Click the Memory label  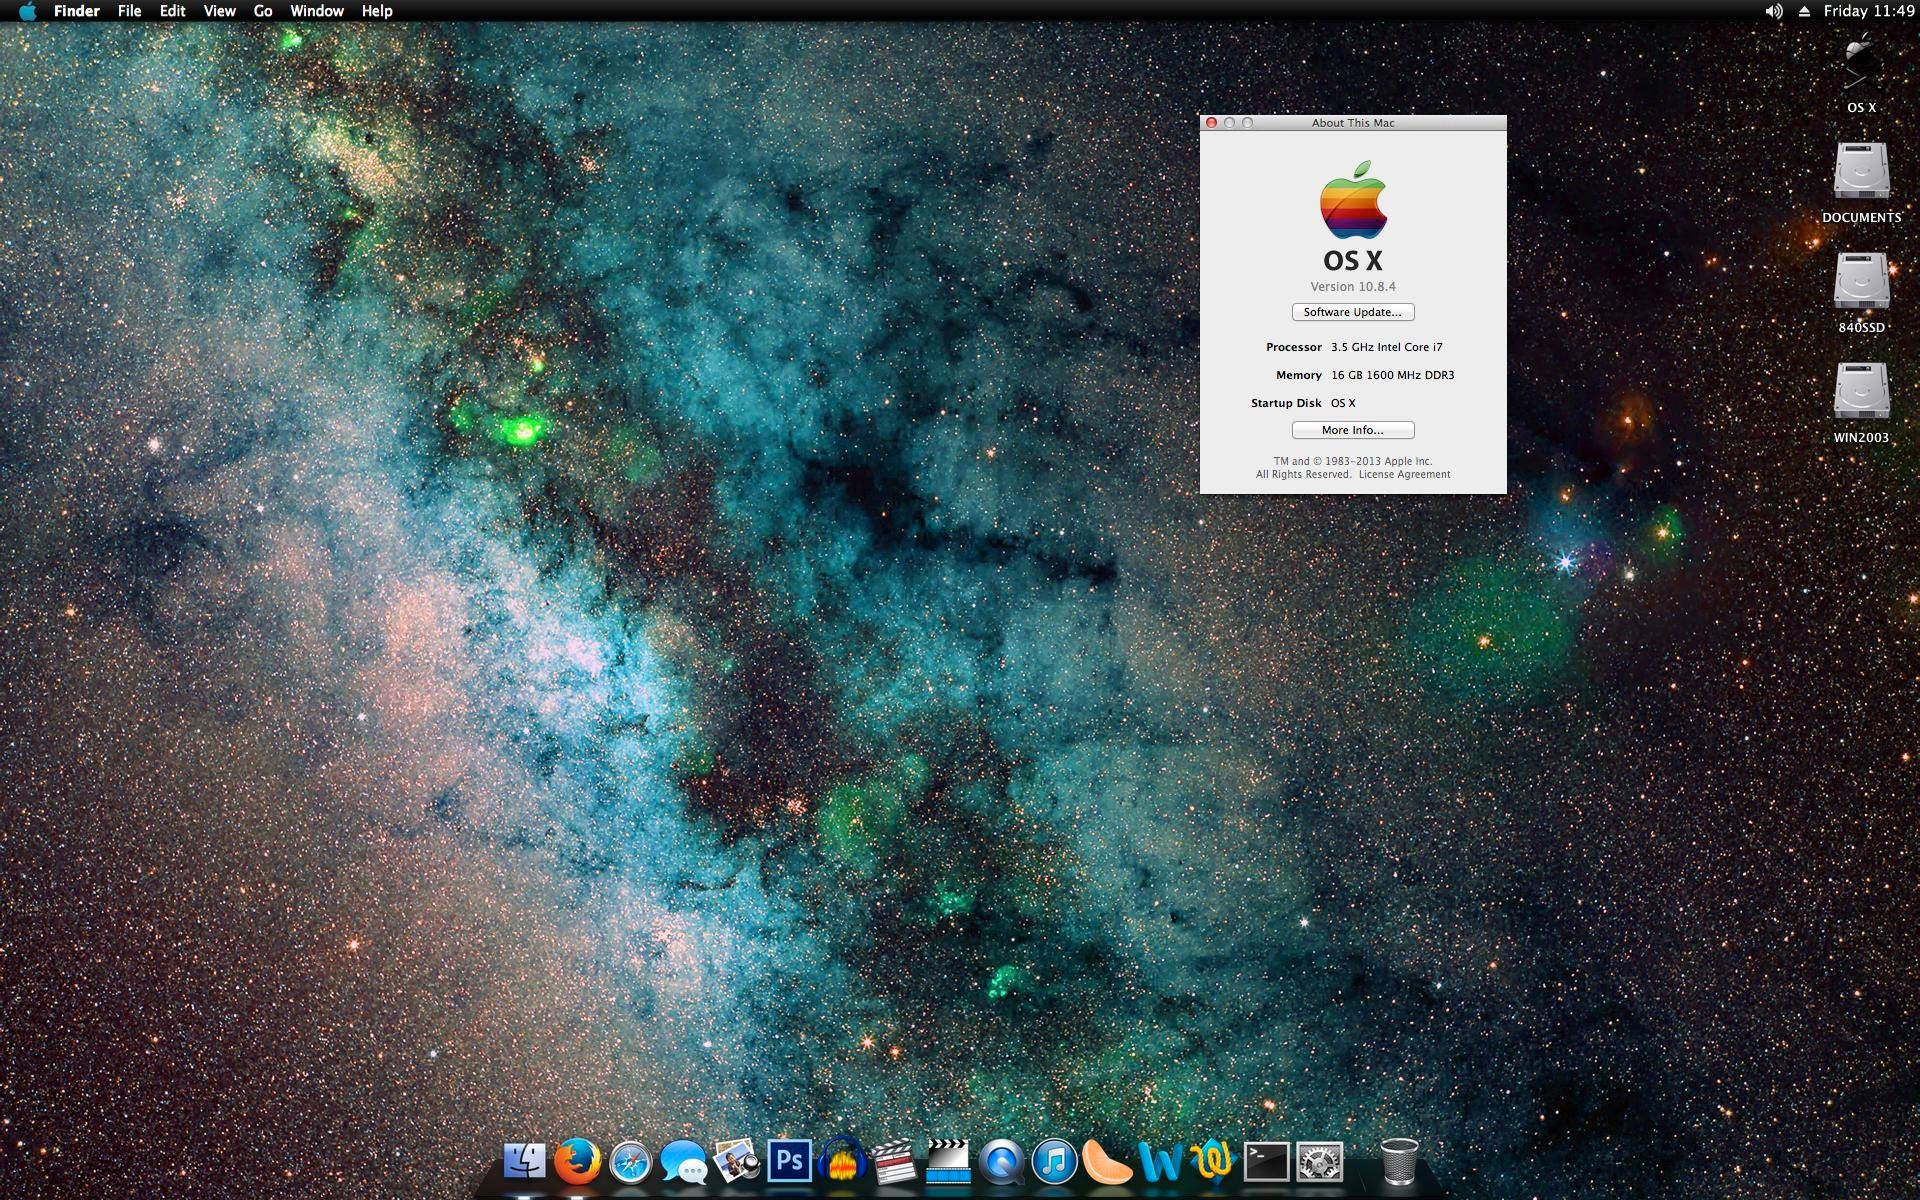tap(1299, 375)
